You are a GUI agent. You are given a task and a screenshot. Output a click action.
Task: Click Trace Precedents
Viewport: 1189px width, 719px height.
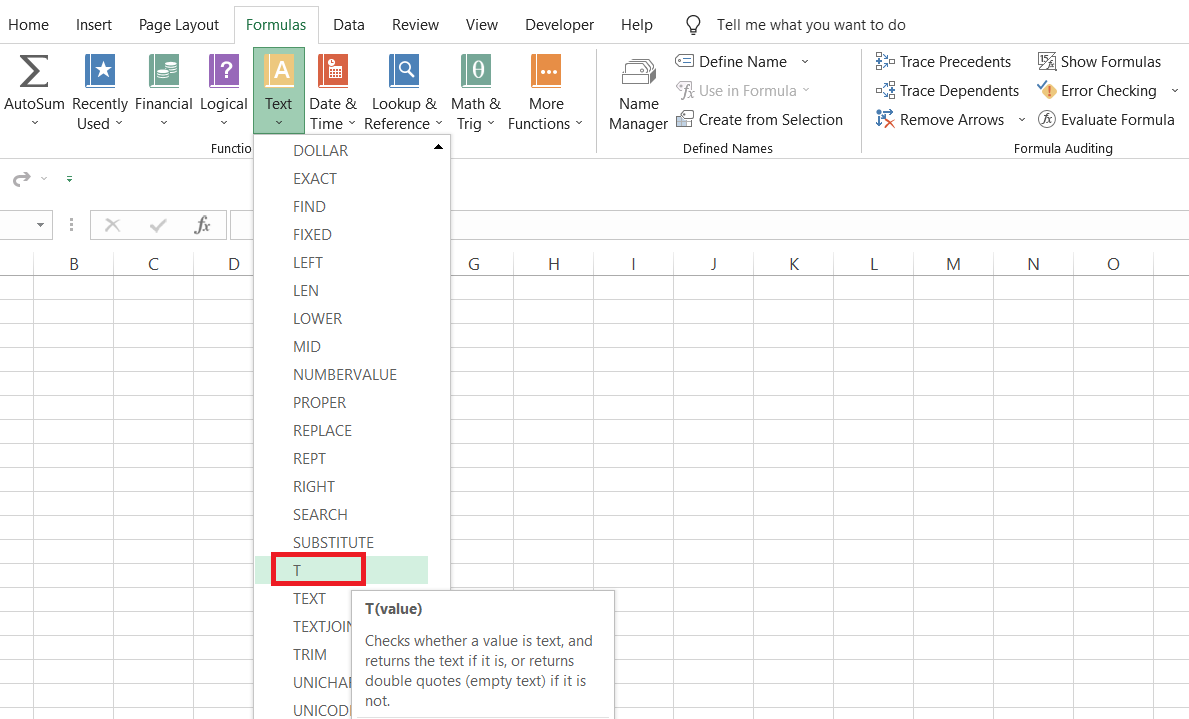point(943,62)
